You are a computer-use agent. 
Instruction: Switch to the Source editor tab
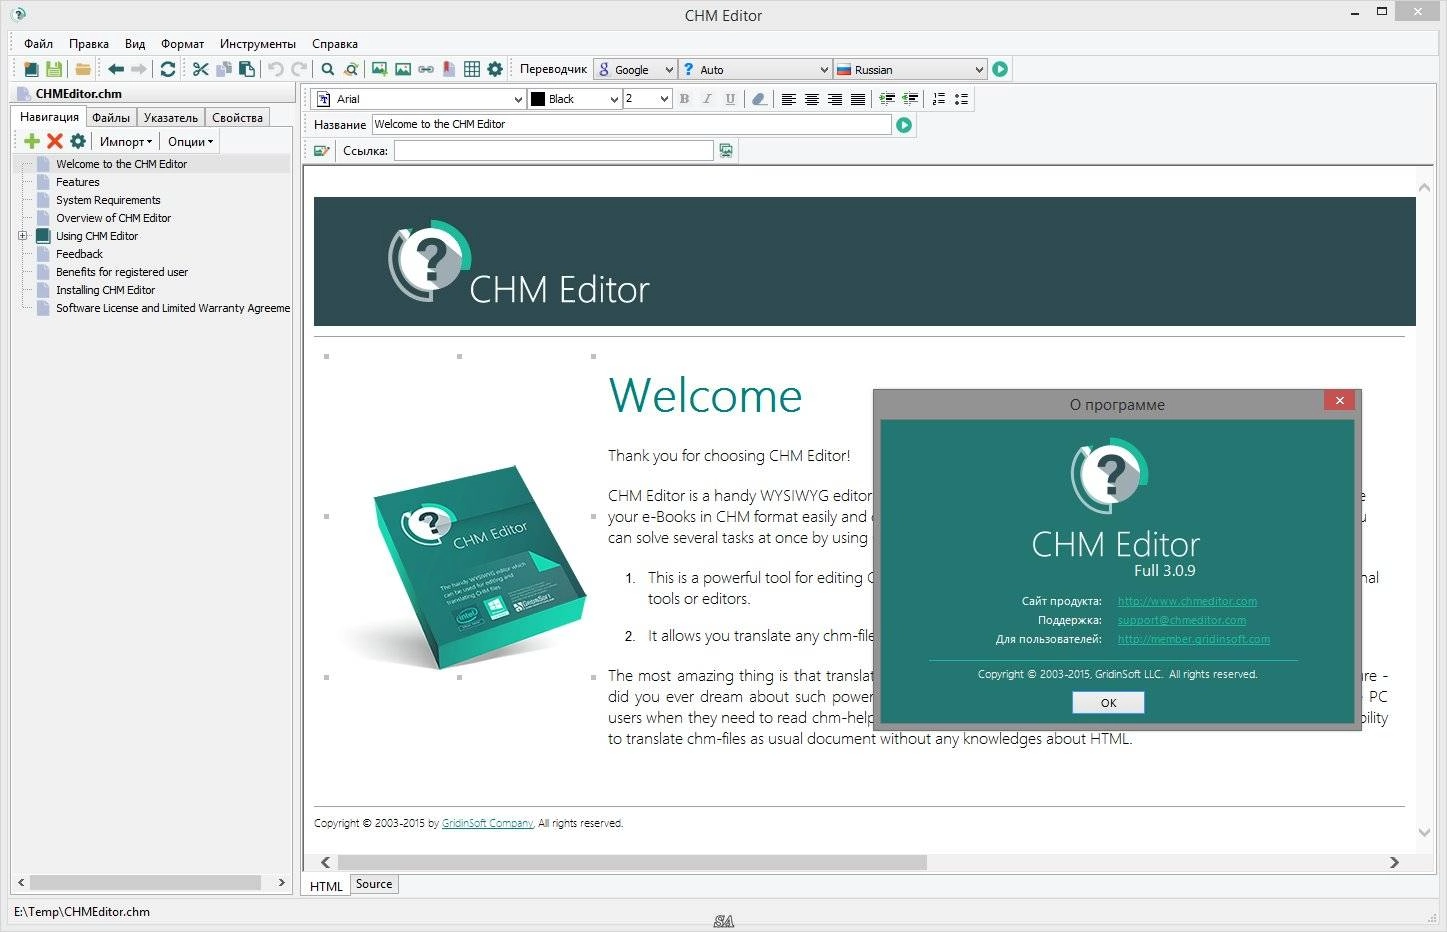[x=374, y=884]
